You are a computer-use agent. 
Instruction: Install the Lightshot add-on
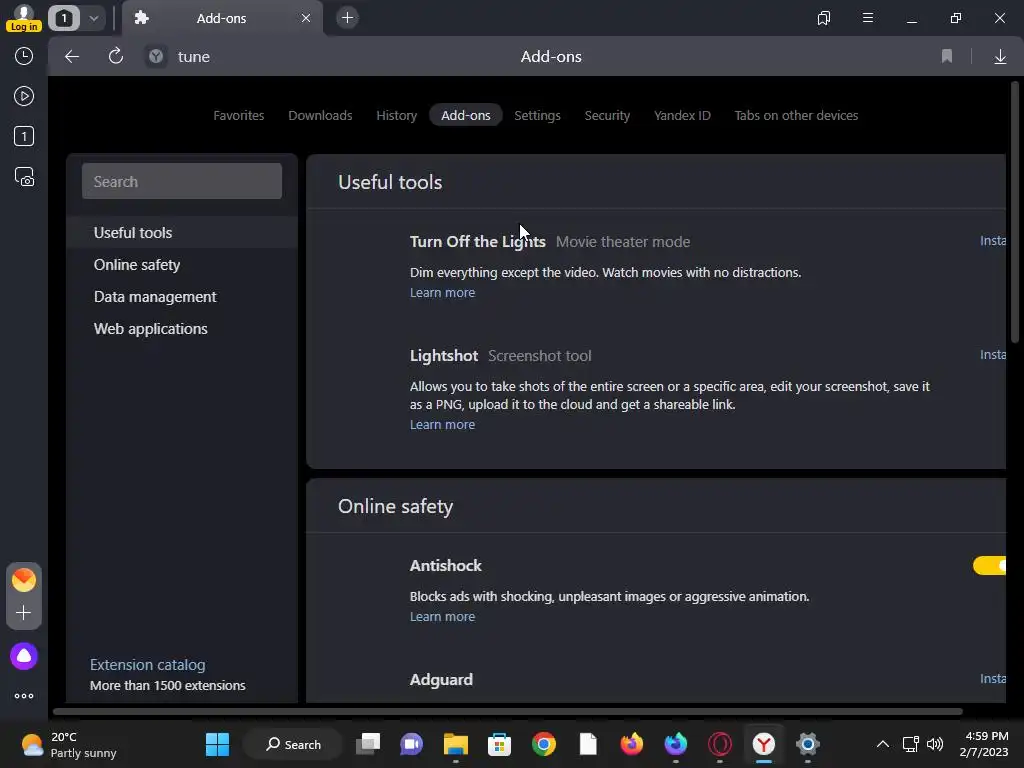(993, 355)
